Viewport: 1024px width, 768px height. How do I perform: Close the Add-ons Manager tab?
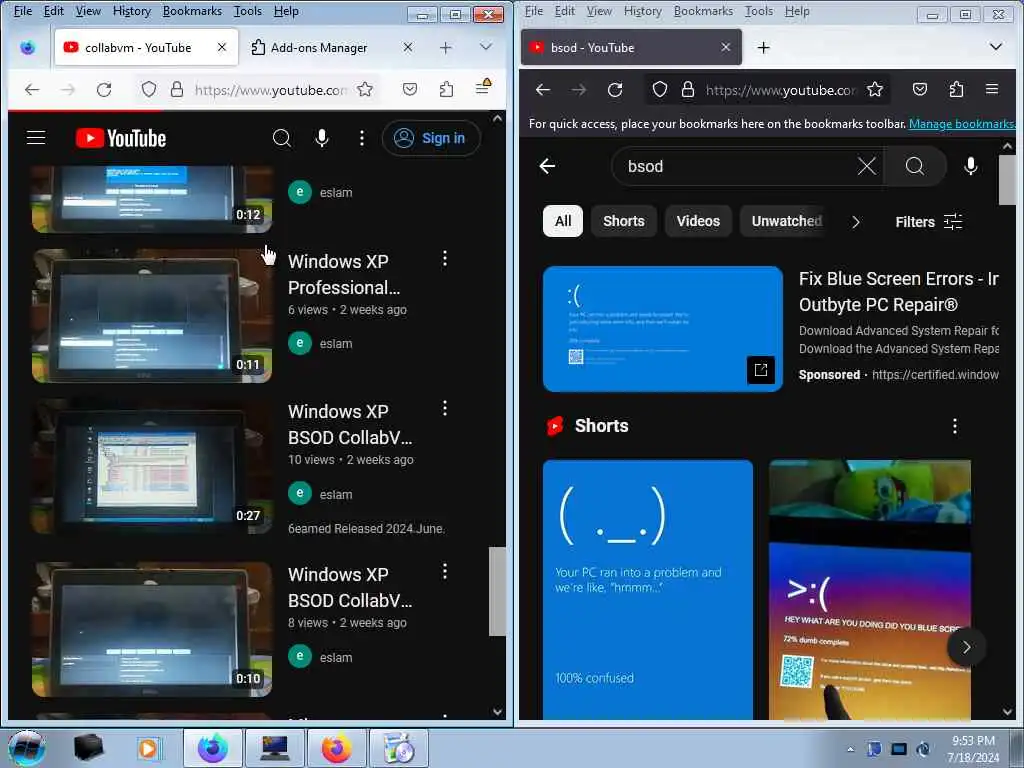tap(408, 47)
